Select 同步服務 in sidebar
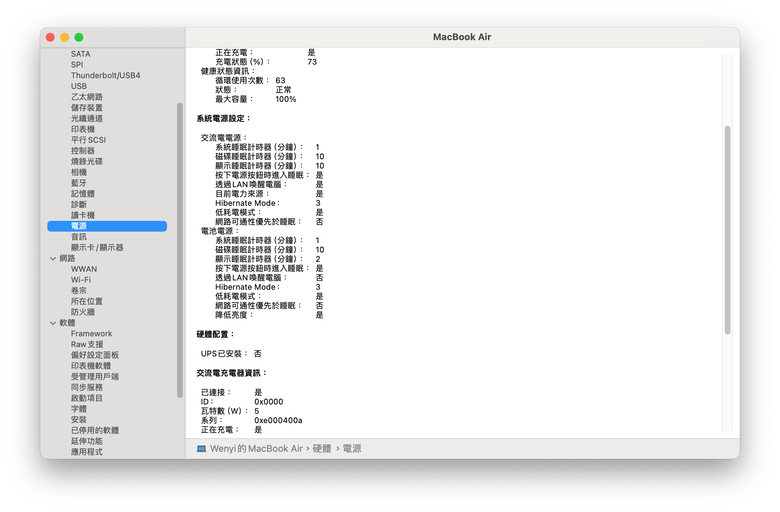 87,388
